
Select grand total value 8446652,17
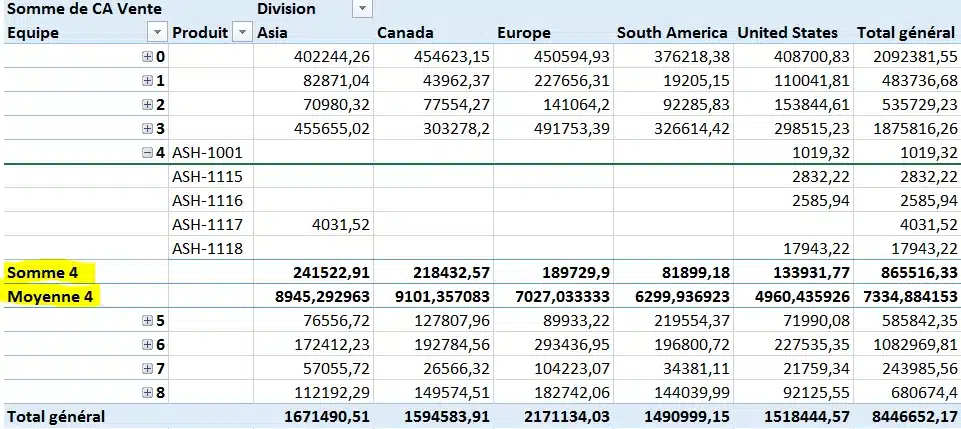908,417
